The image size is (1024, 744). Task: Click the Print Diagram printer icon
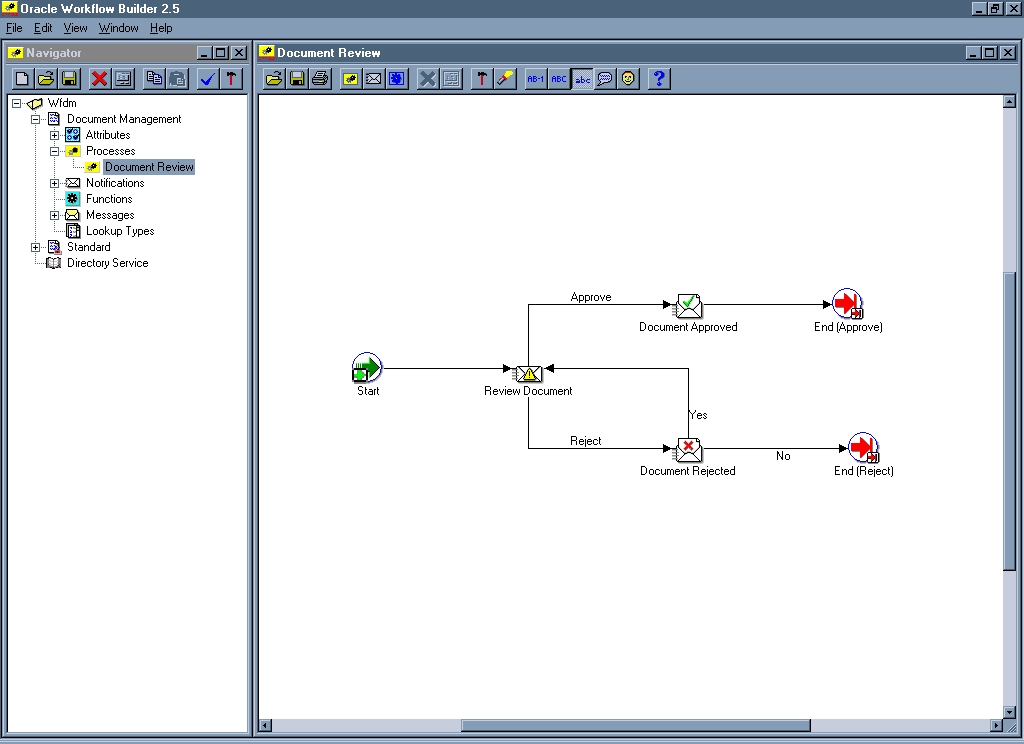(320, 79)
